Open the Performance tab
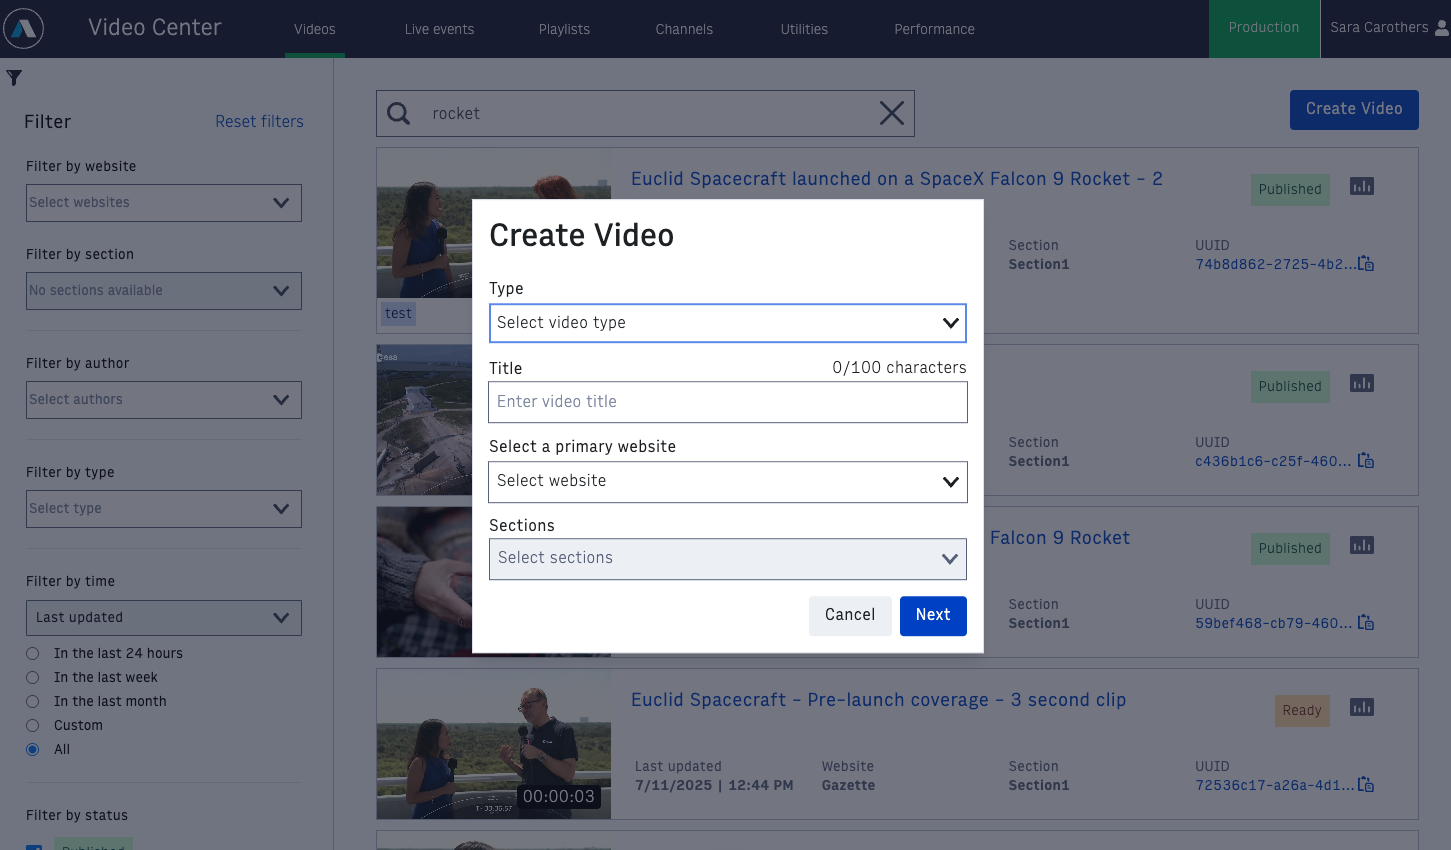This screenshot has width=1451, height=850. (934, 29)
